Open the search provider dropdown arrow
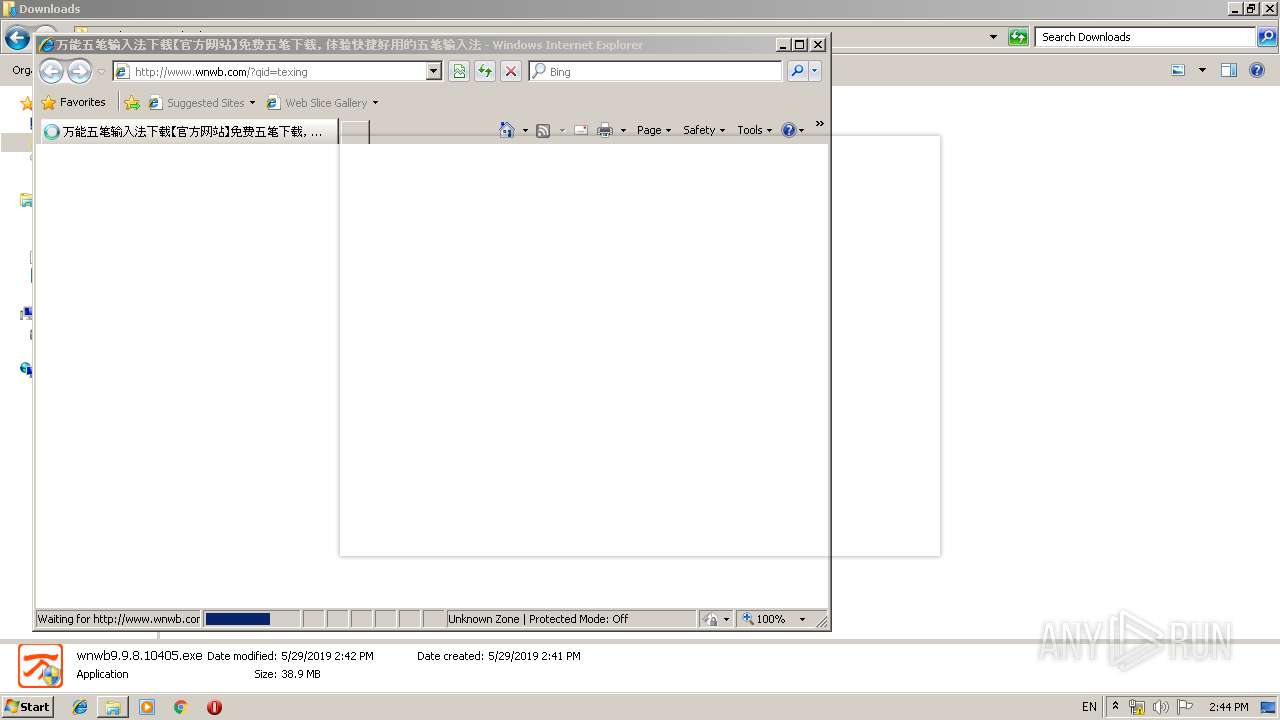 [815, 71]
